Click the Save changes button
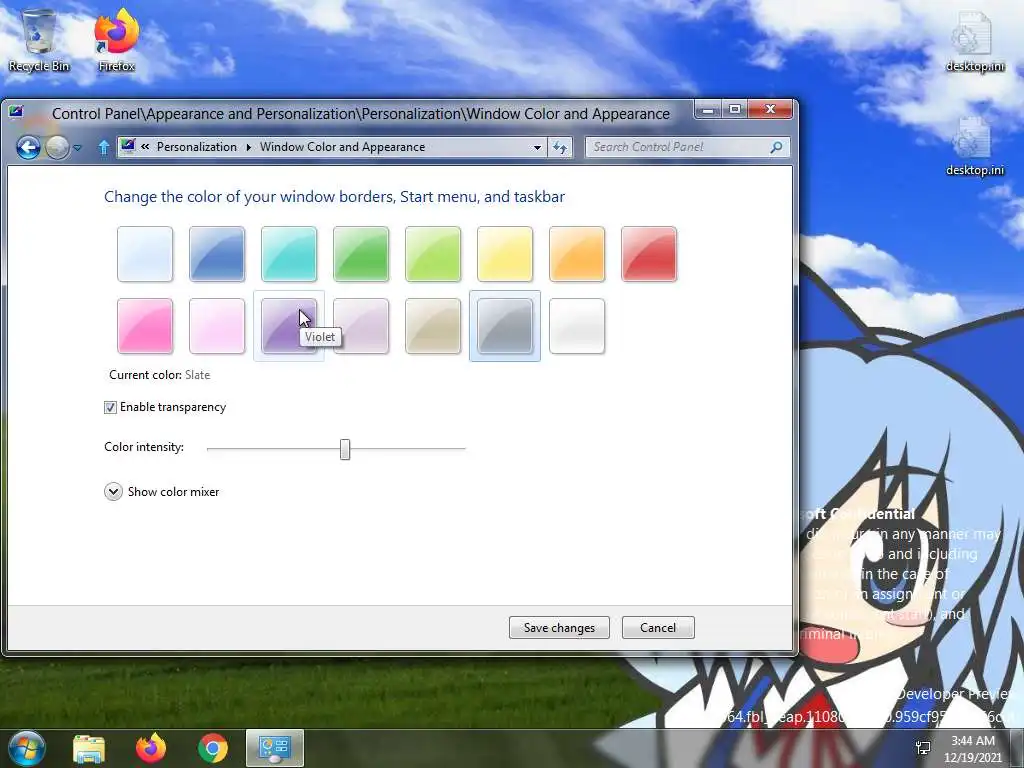Image resolution: width=1024 pixels, height=768 pixels. tap(559, 628)
